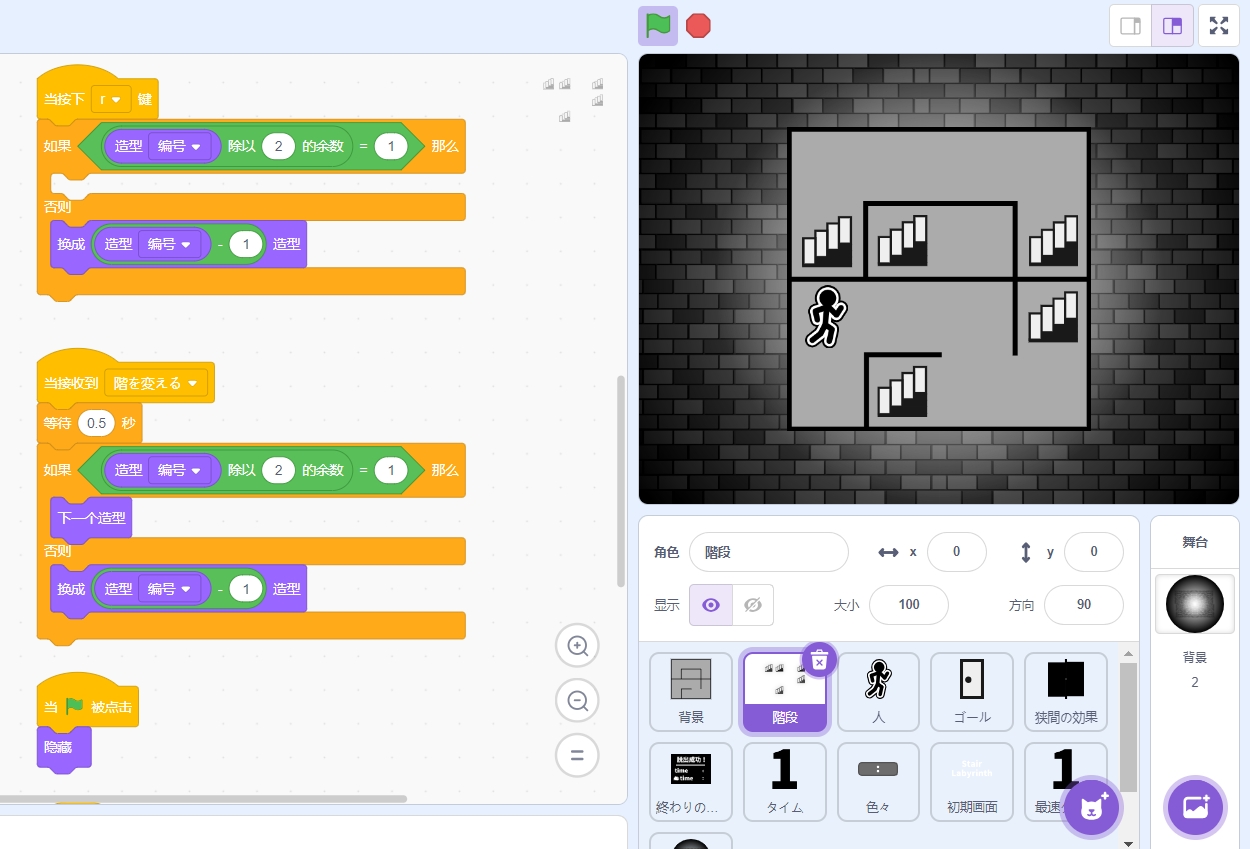The image size is (1250, 849).
Task: Open 编号 dropdown in the r-key script condition
Action: pyautogui.click(x=180, y=146)
